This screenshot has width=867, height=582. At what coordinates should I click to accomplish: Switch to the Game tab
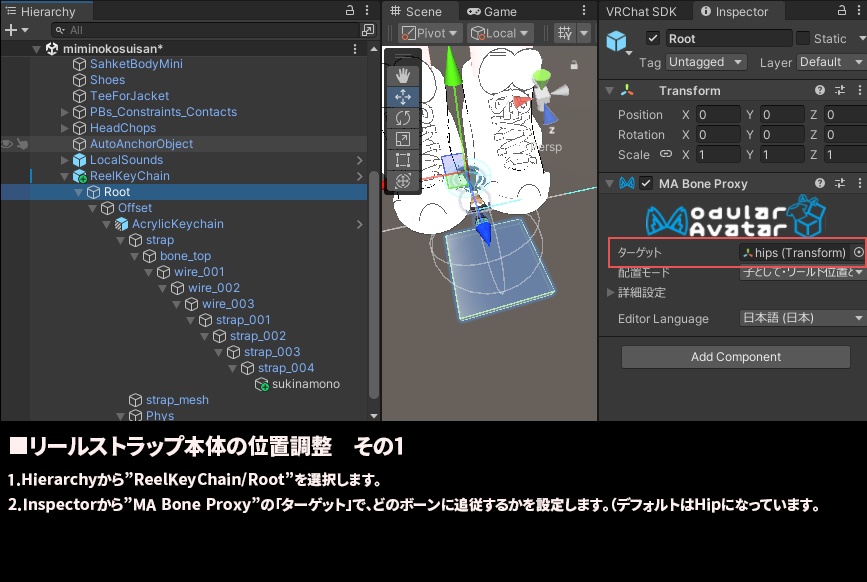click(494, 12)
